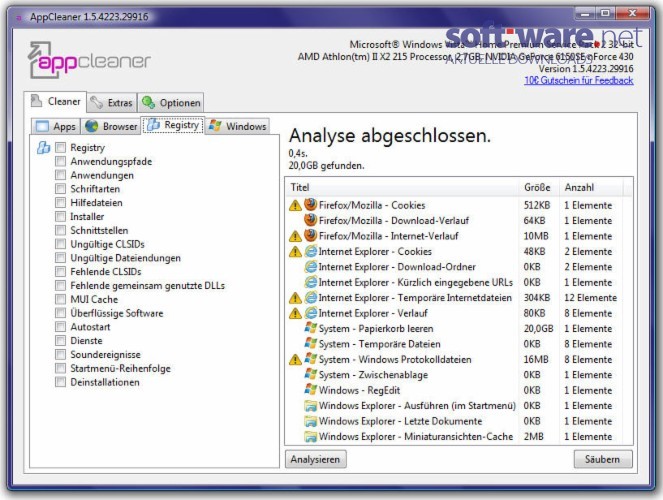
Task: Click warning icon beside Windows Protokolldateien
Action: pyautogui.click(x=295, y=360)
